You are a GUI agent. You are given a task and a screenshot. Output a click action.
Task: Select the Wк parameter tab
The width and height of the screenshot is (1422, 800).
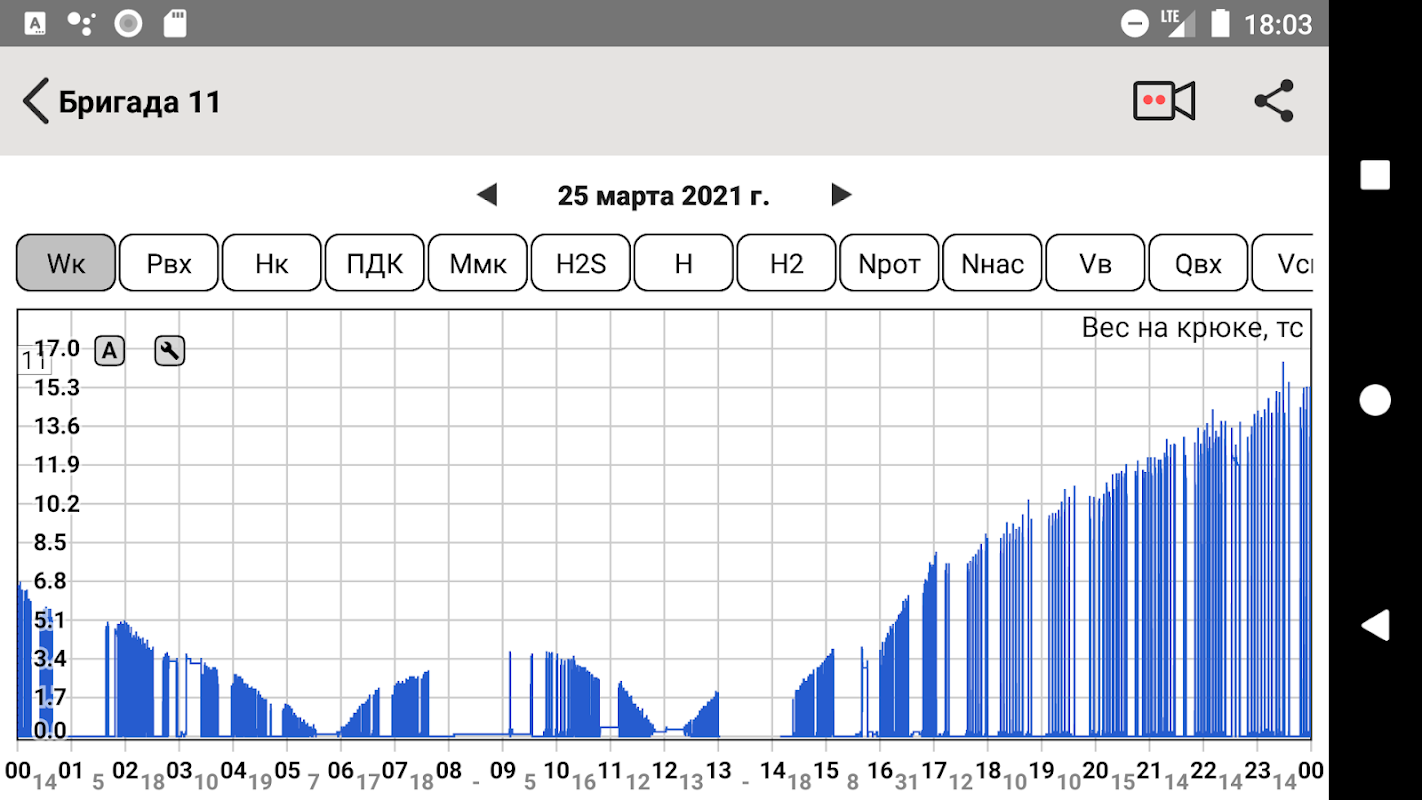[x=66, y=263]
